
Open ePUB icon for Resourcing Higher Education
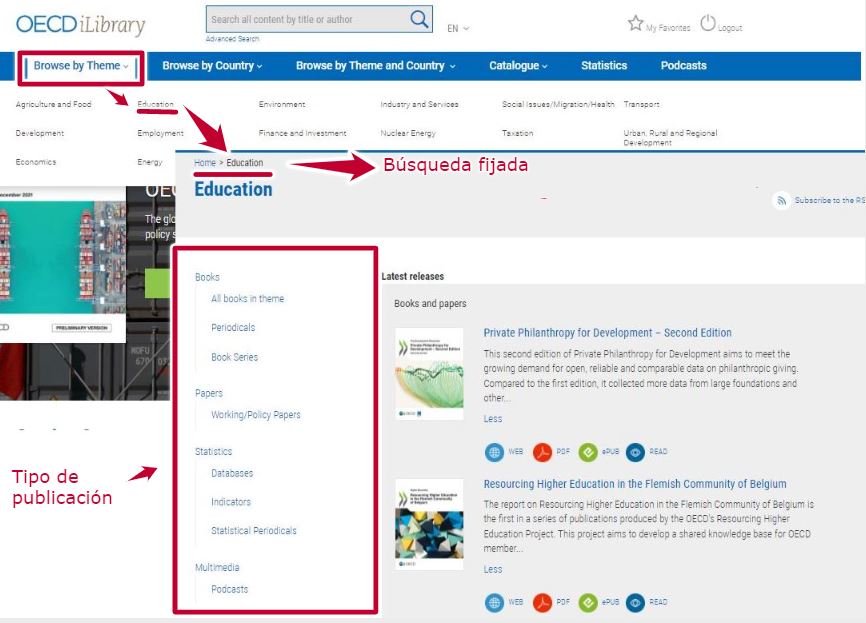[x=588, y=603]
